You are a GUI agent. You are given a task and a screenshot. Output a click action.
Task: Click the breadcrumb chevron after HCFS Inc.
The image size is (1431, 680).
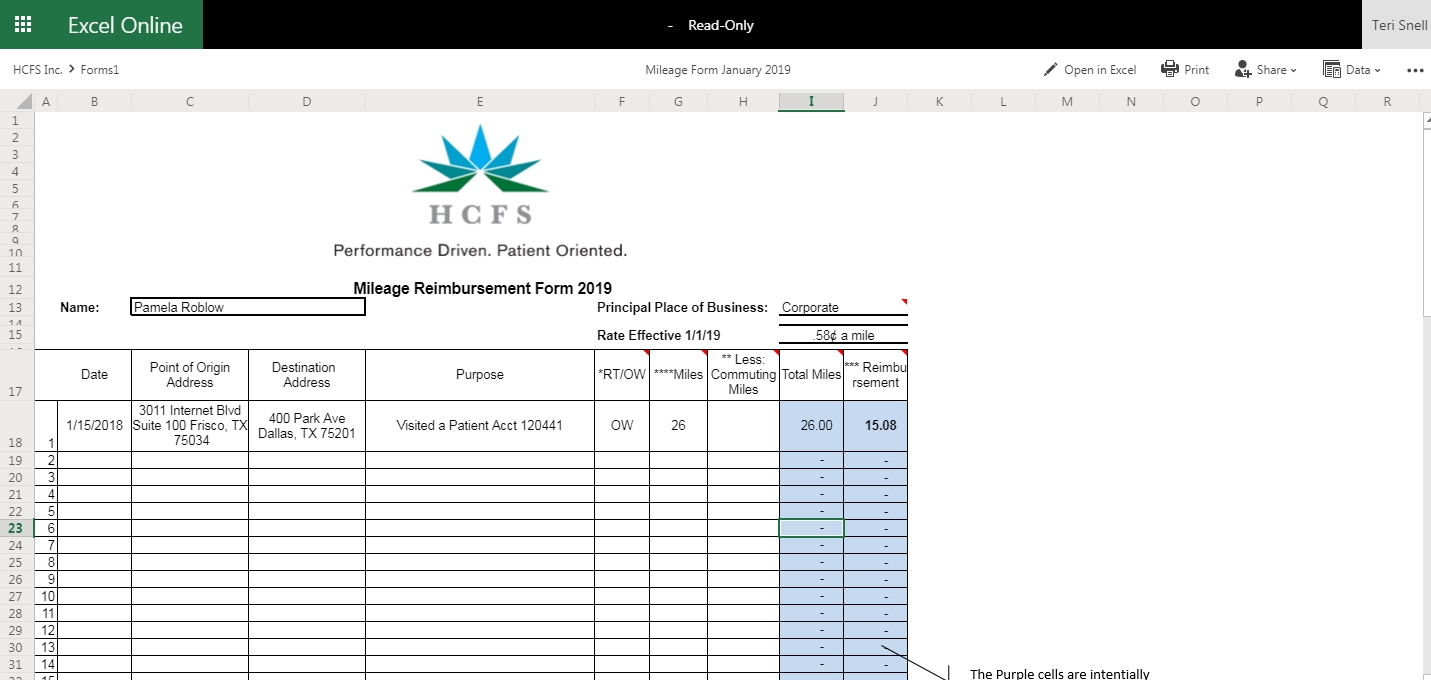tap(72, 70)
